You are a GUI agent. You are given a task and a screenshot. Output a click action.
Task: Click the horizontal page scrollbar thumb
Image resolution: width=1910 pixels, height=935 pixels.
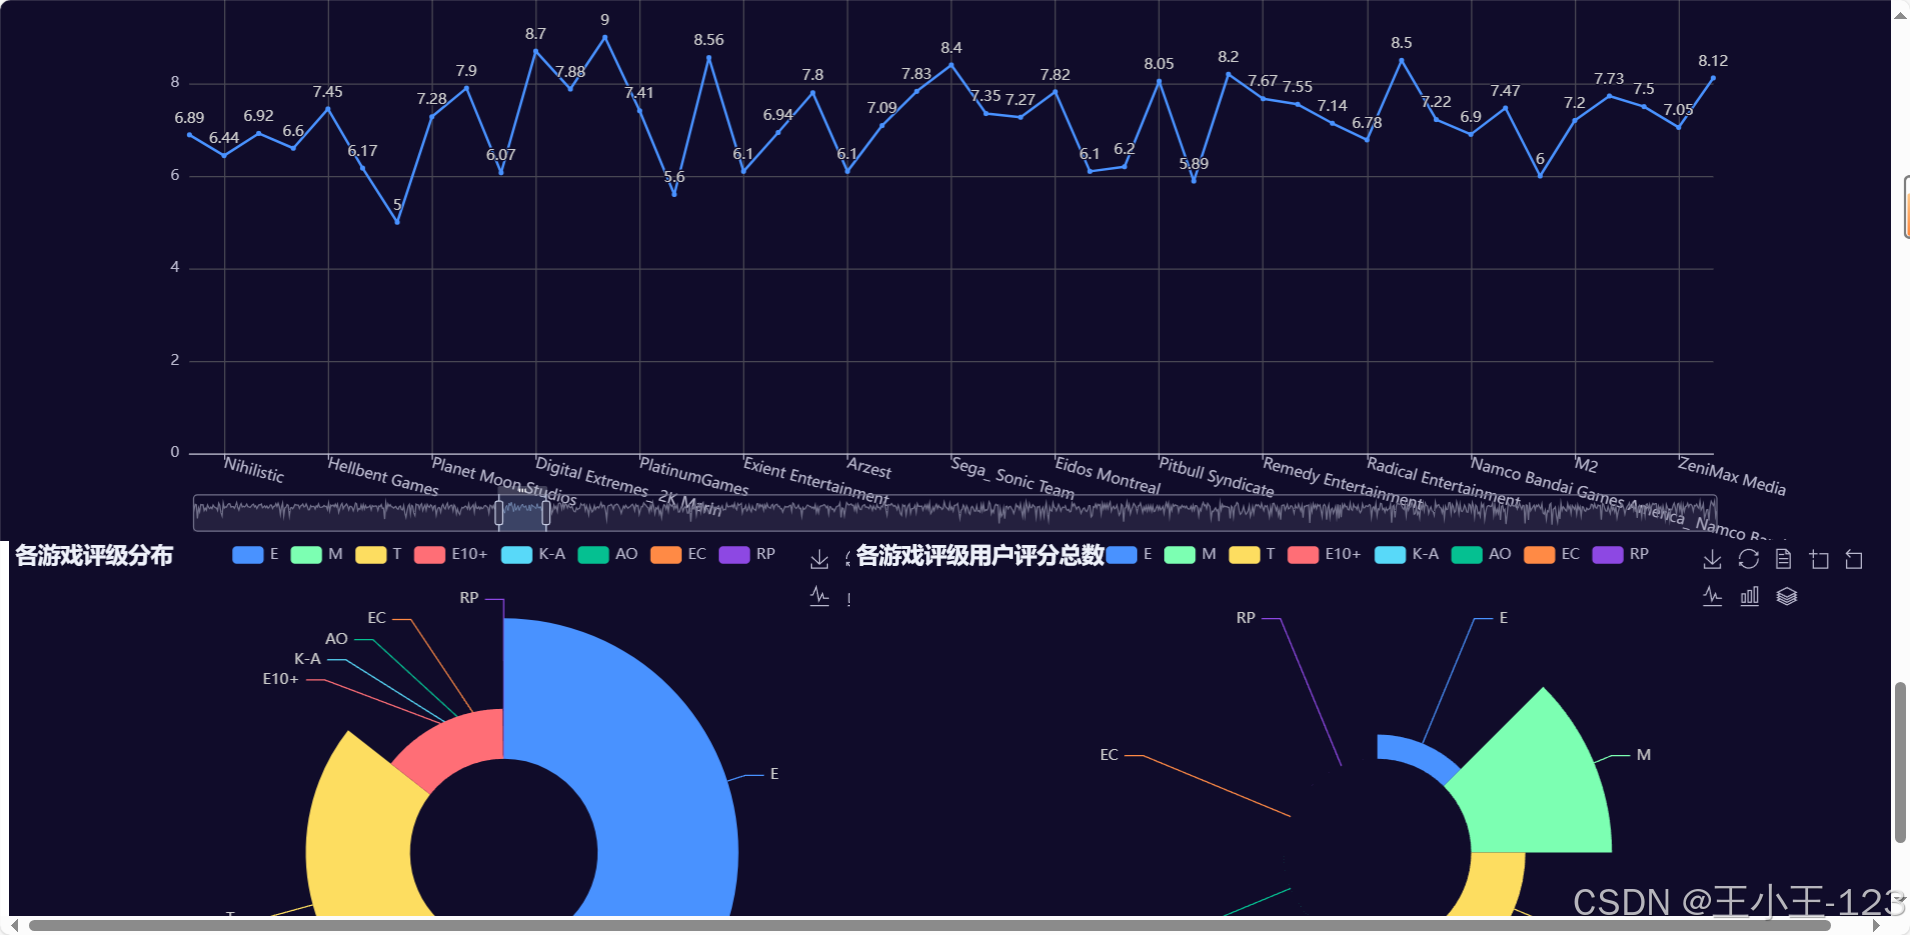pos(929,925)
